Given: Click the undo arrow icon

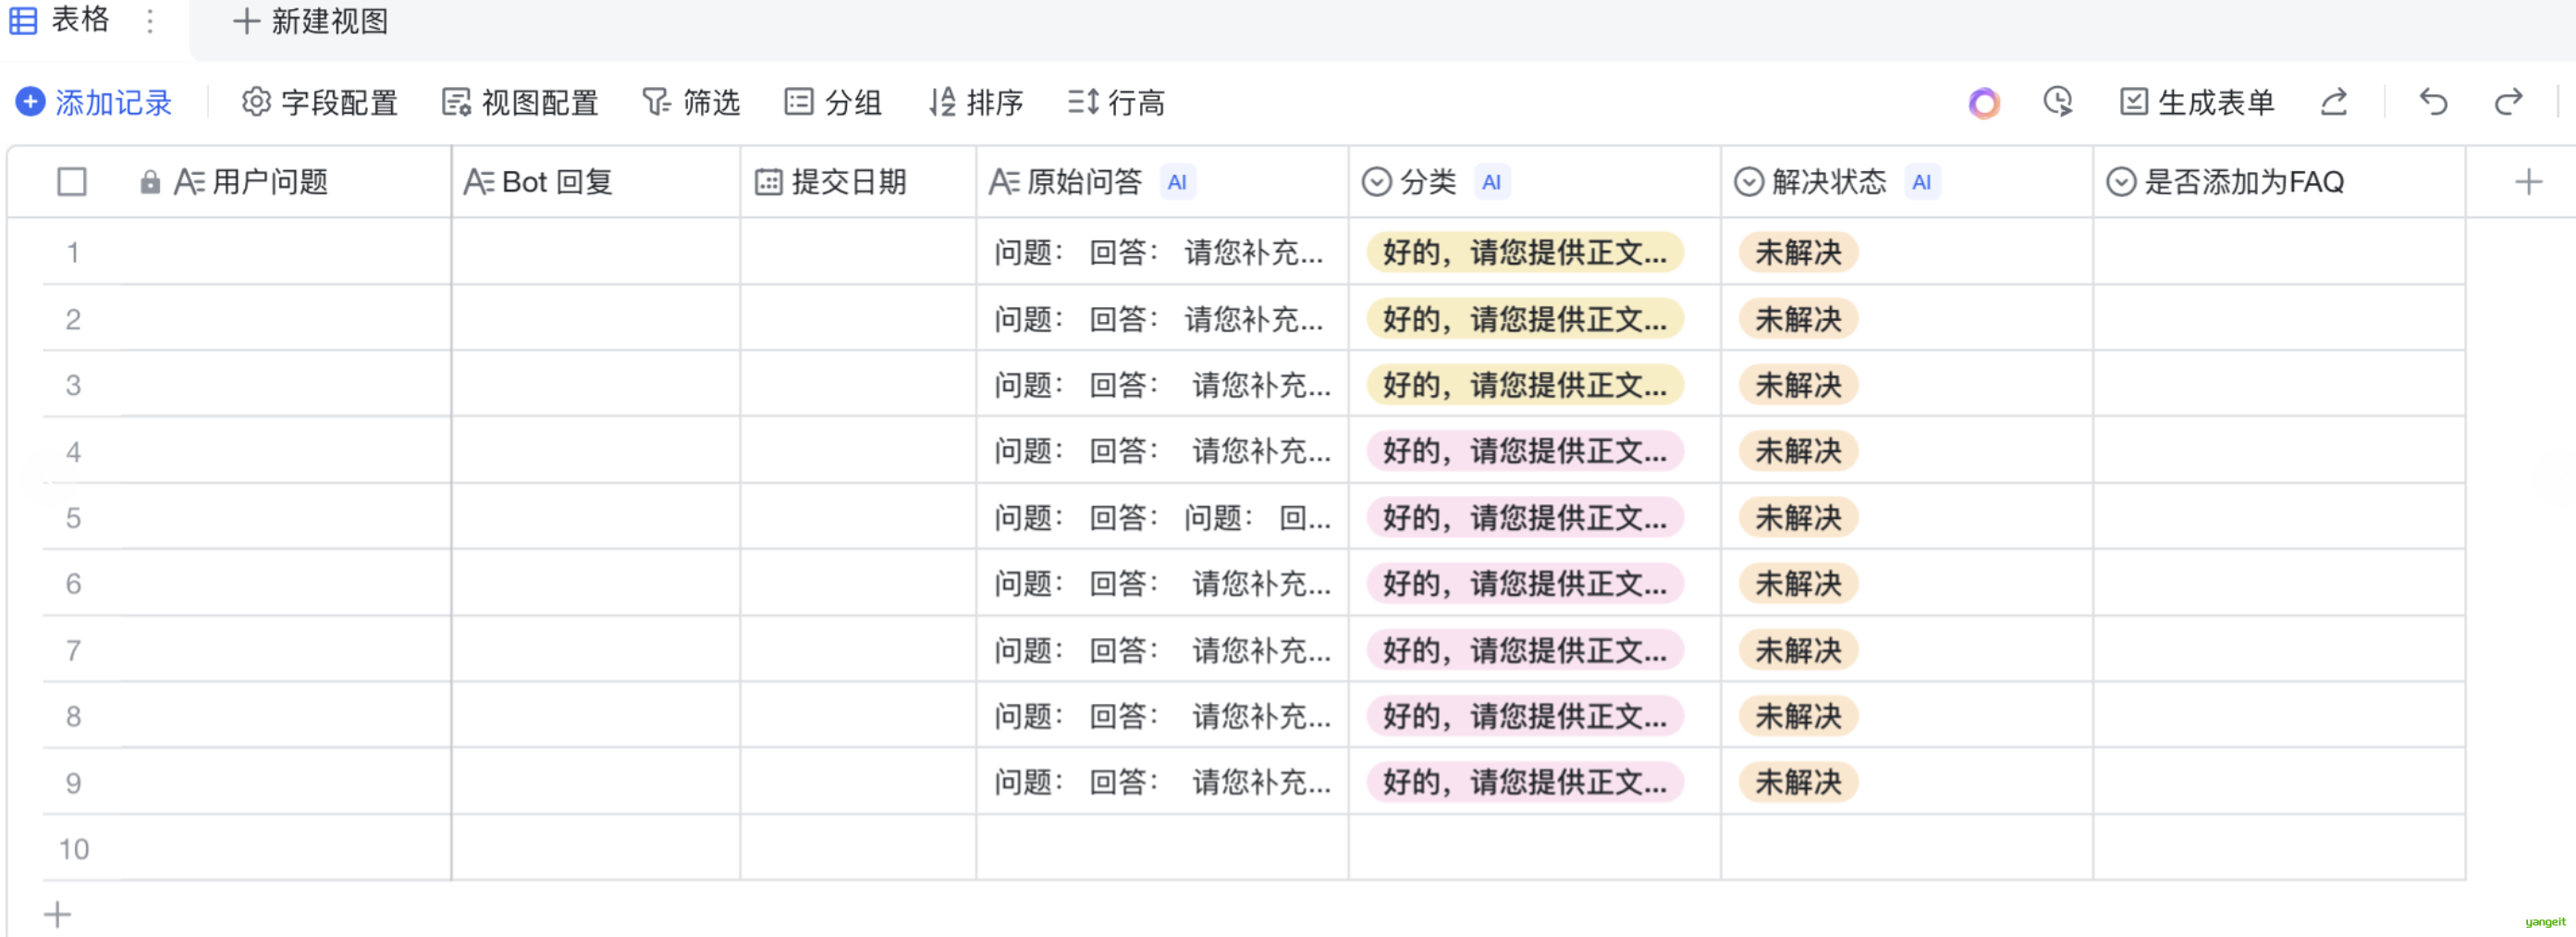Looking at the screenshot, I should [x=2433, y=102].
